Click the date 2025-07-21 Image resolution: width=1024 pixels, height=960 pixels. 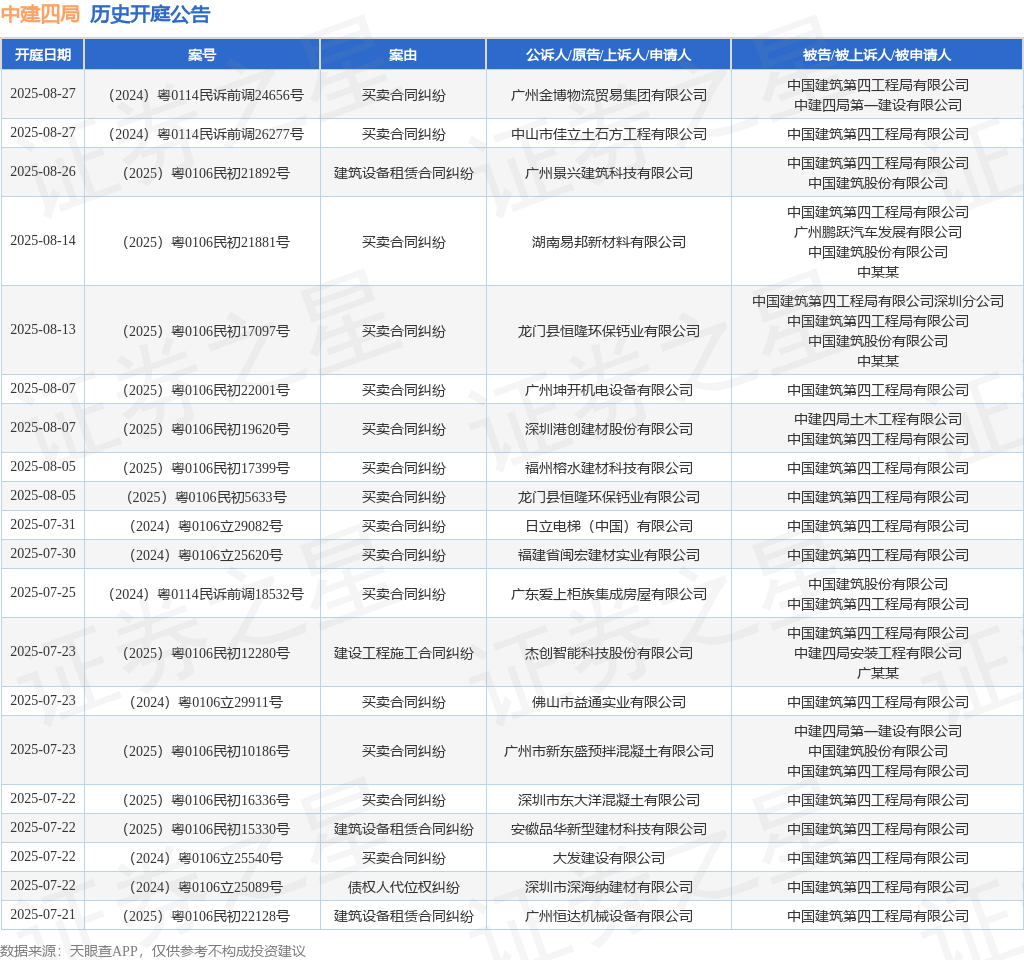[x=43, y=915]
